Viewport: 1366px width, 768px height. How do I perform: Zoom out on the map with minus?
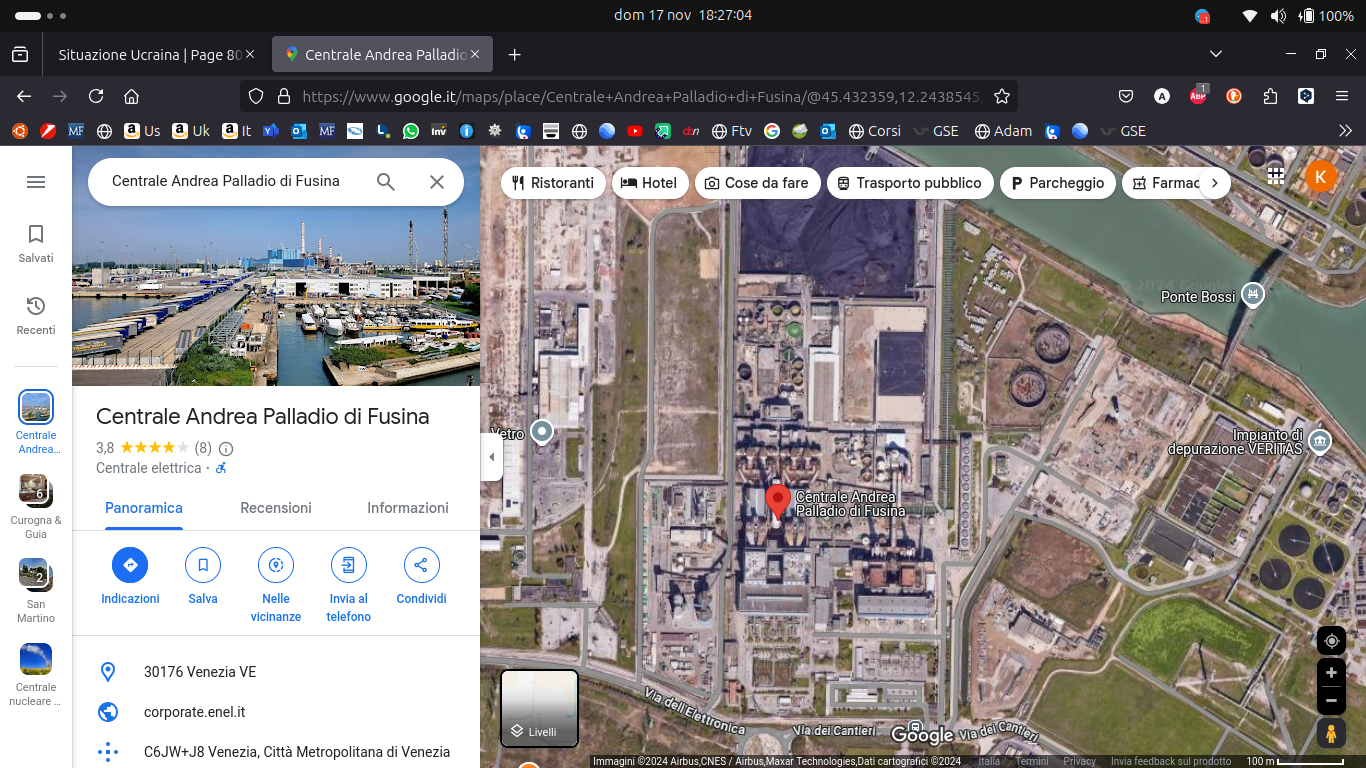click(x=1331, y=701)
